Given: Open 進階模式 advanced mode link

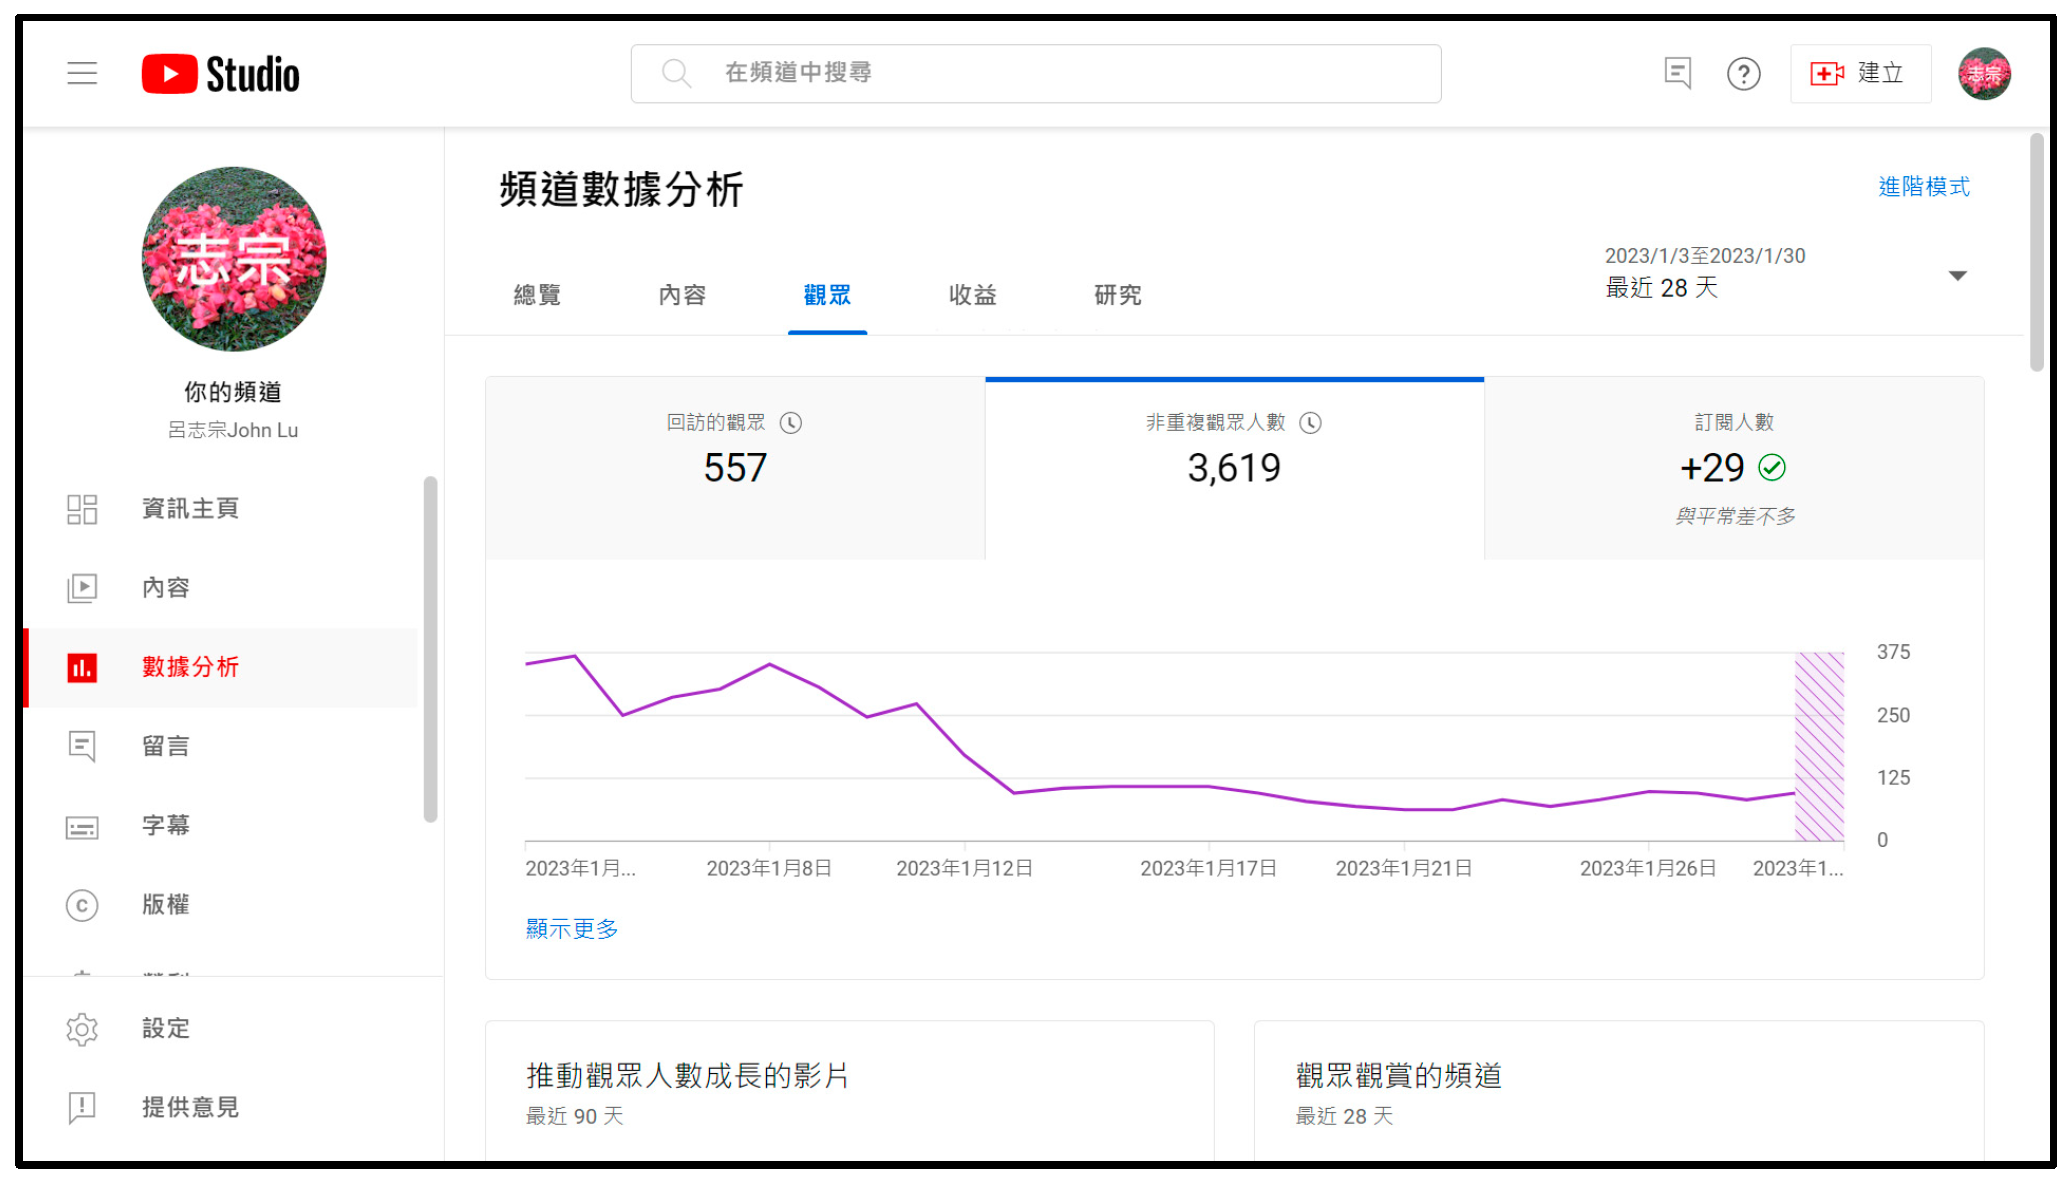Looking at the screenshot, I should (1923, 187).
